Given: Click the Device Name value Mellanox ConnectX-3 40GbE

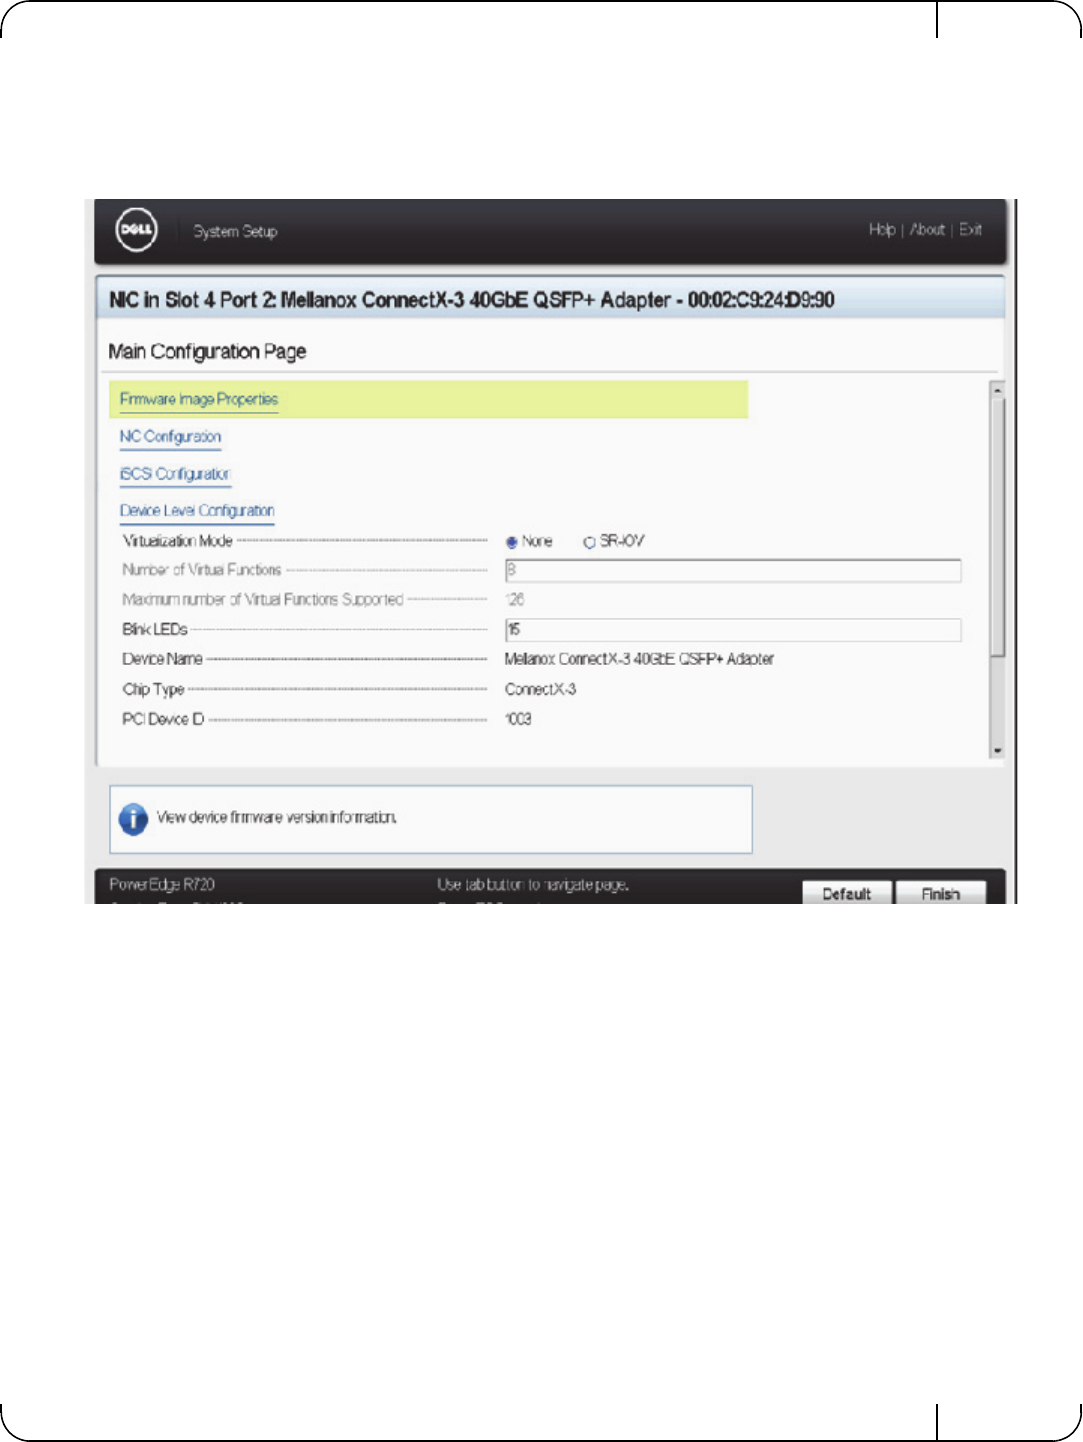Looking at the screenshot, I should coord(639,659).
